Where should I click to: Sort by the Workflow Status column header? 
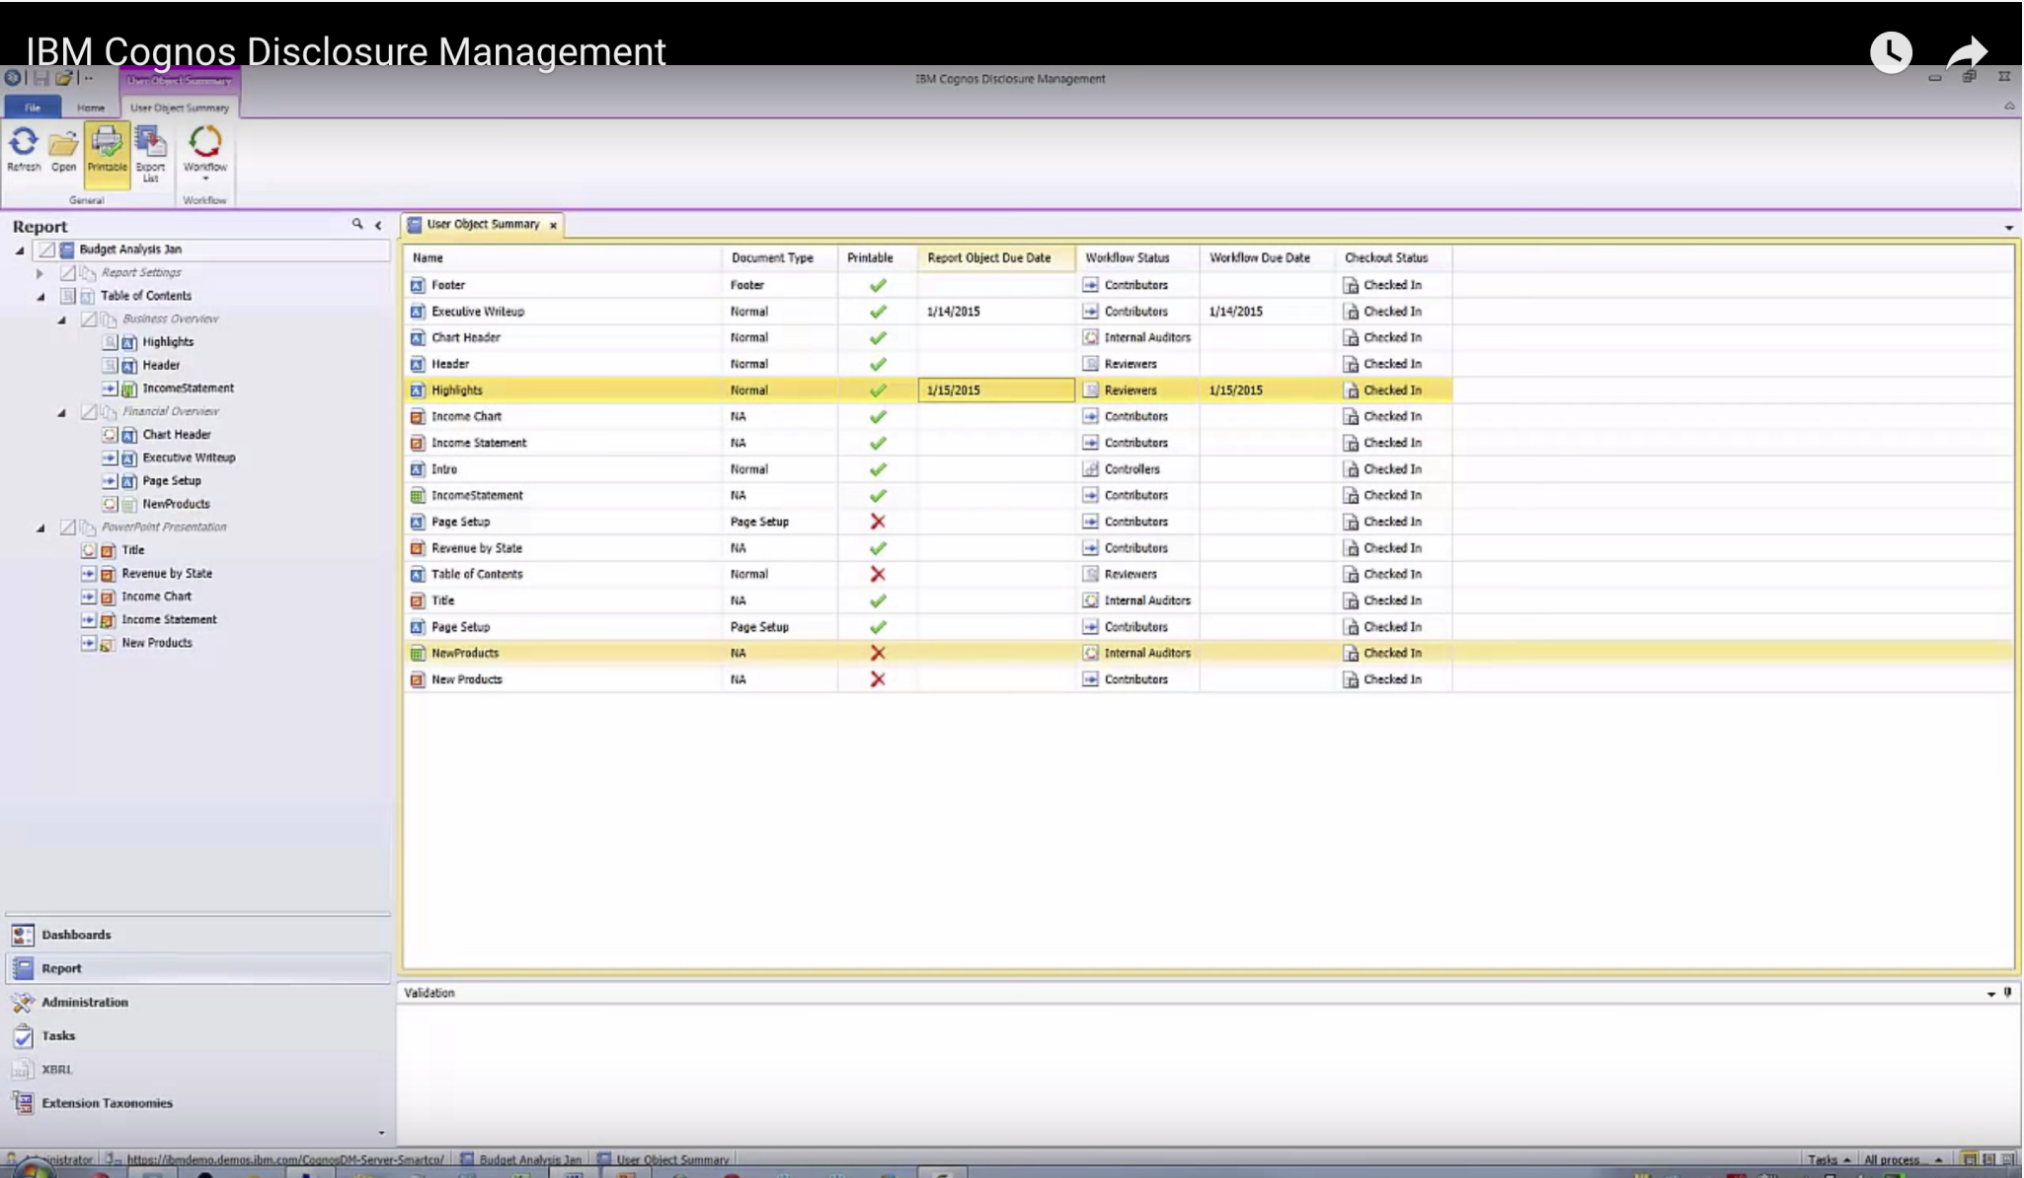pyautogui.click(x=1127, y=258)
